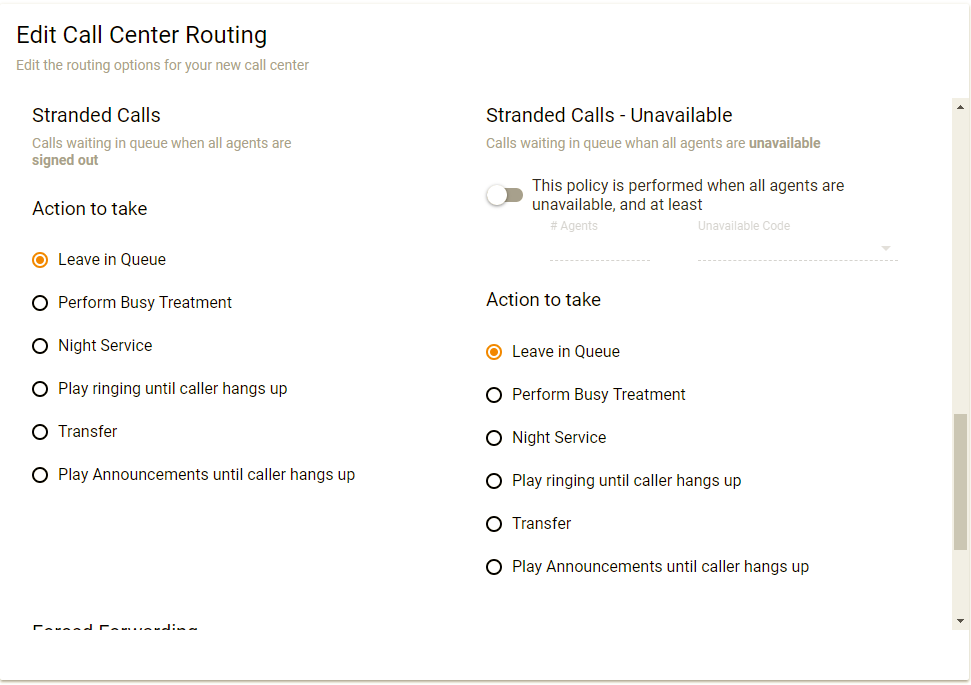Select Transfer option under Stranded Calls
The image size is (971, 685).
40,432
